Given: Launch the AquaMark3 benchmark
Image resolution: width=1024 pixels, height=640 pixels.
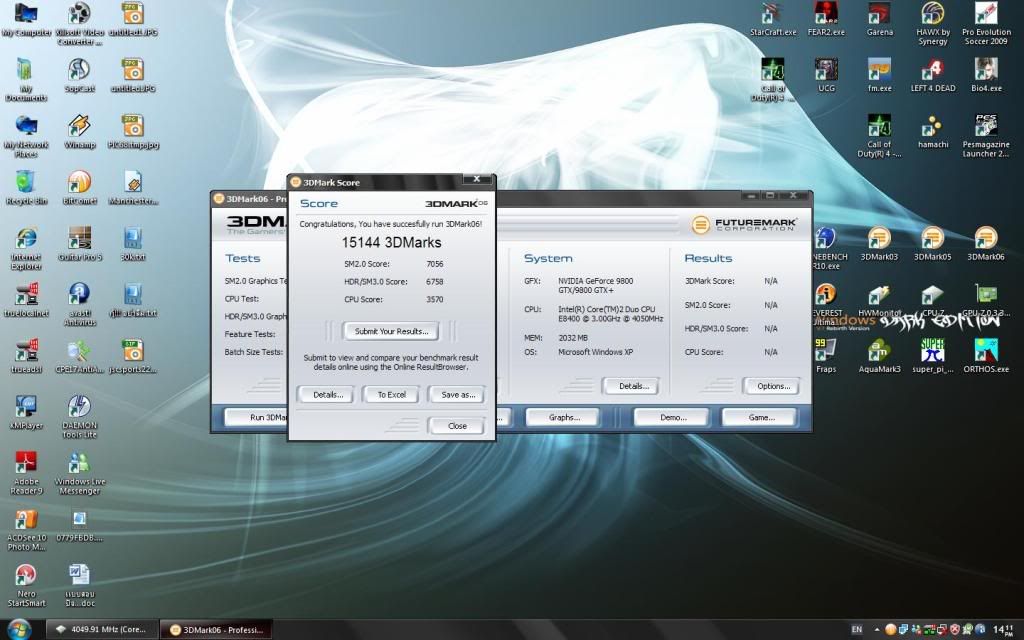Looking at the screenshot, I should coord(879,352).
